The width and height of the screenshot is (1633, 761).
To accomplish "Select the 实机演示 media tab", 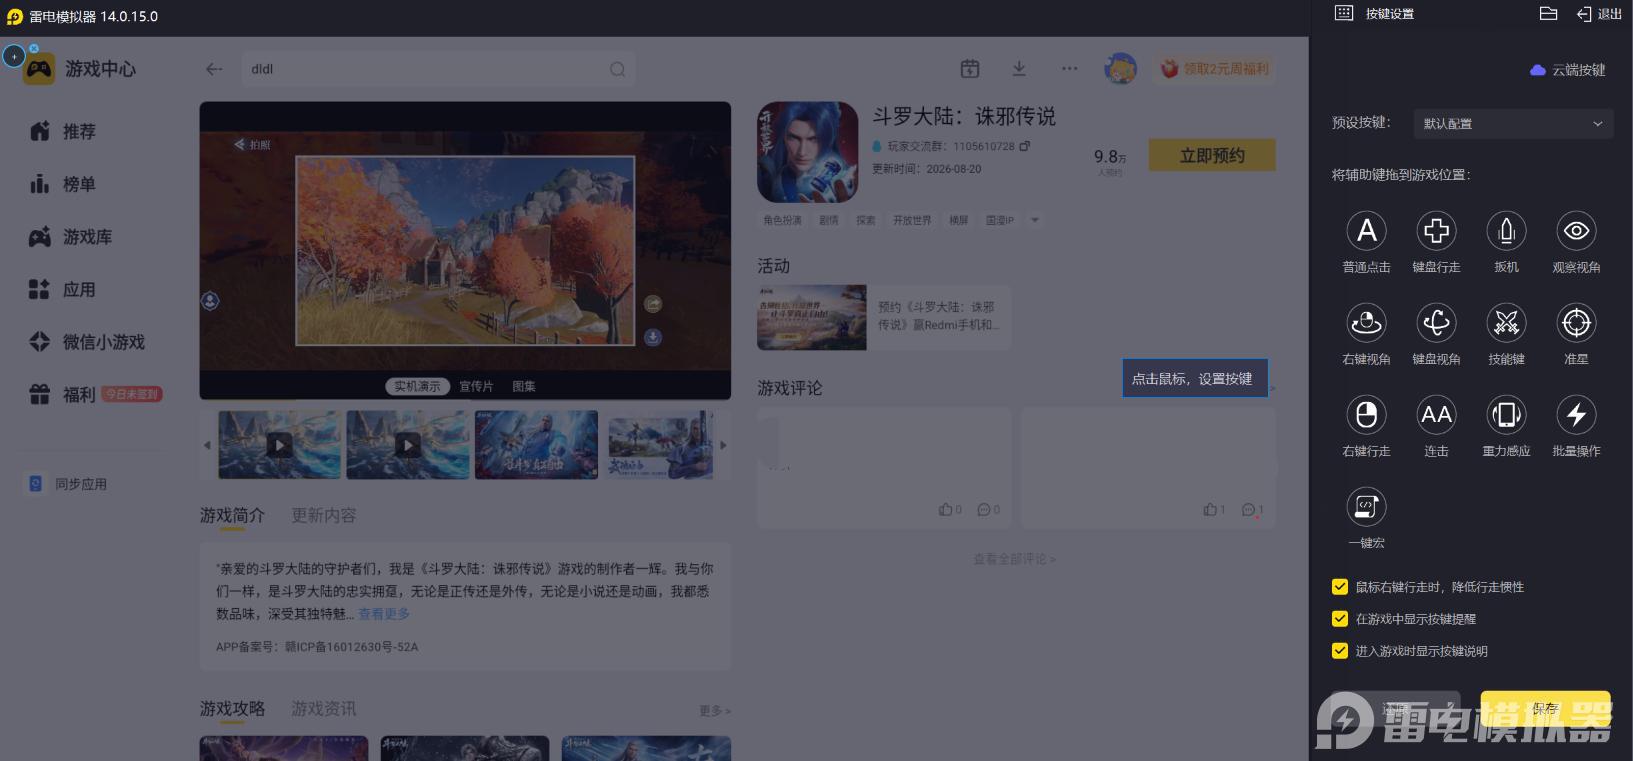I will tap(417, 386).
